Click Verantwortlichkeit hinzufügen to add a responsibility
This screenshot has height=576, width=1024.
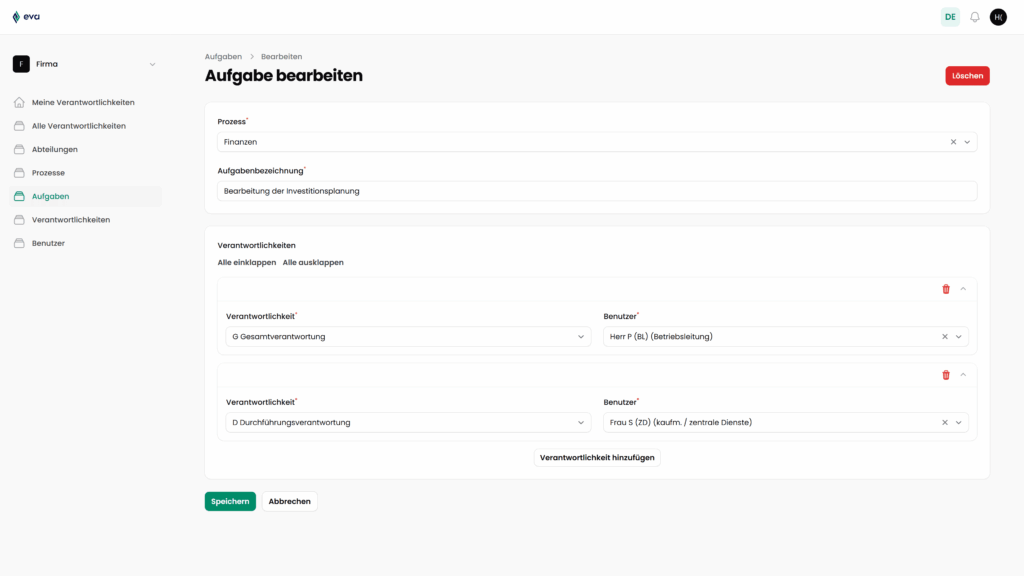[x=596, y=457]
